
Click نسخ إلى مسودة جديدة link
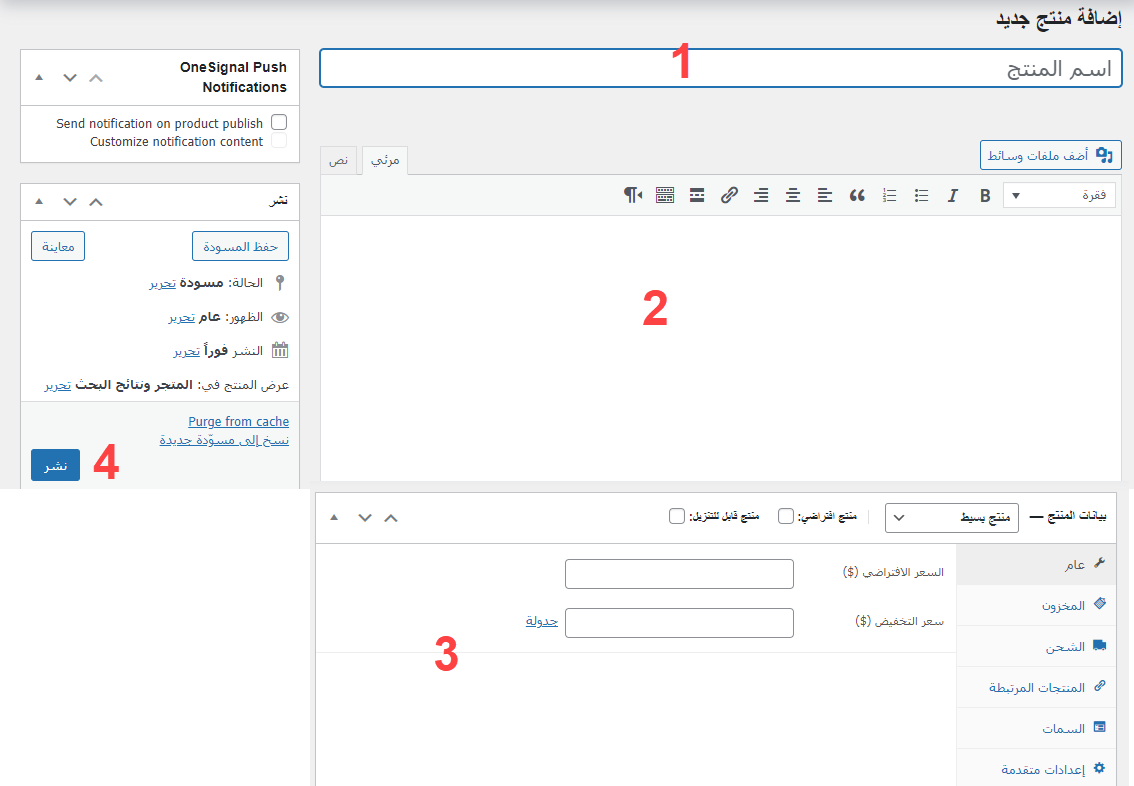[x=224, y=440]
